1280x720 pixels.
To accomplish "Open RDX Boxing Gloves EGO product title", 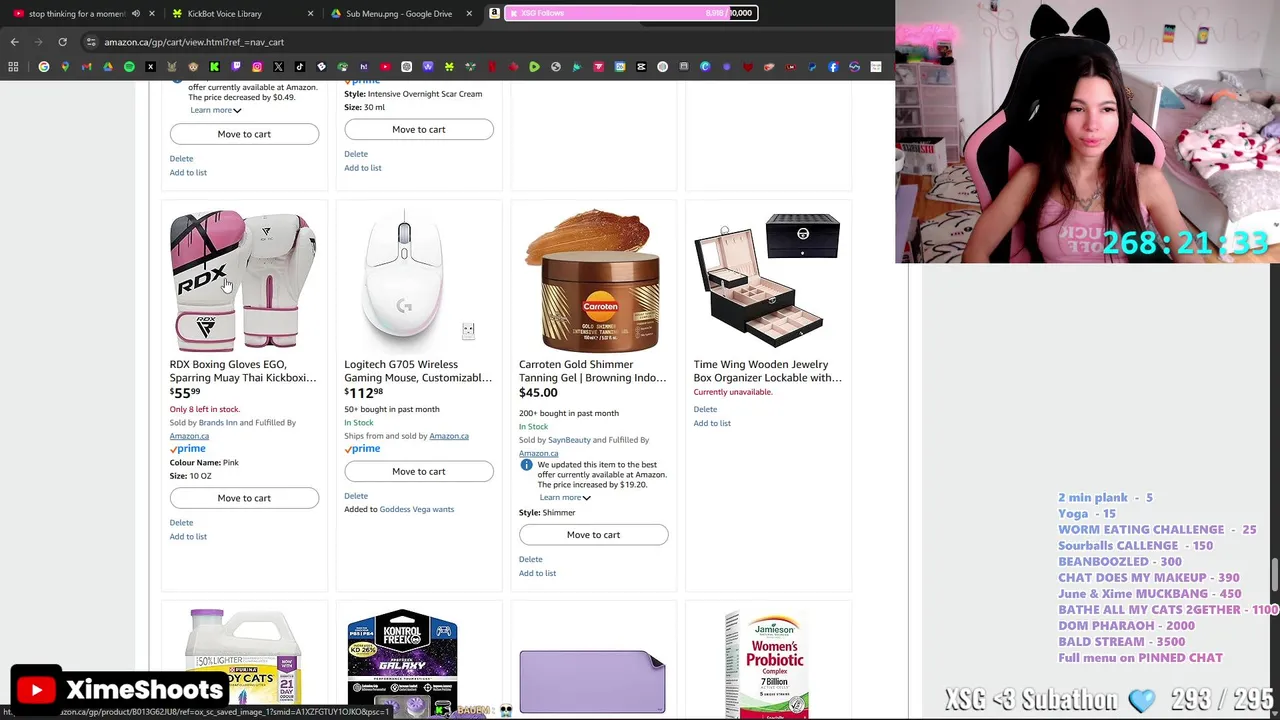I will [243, 371].
